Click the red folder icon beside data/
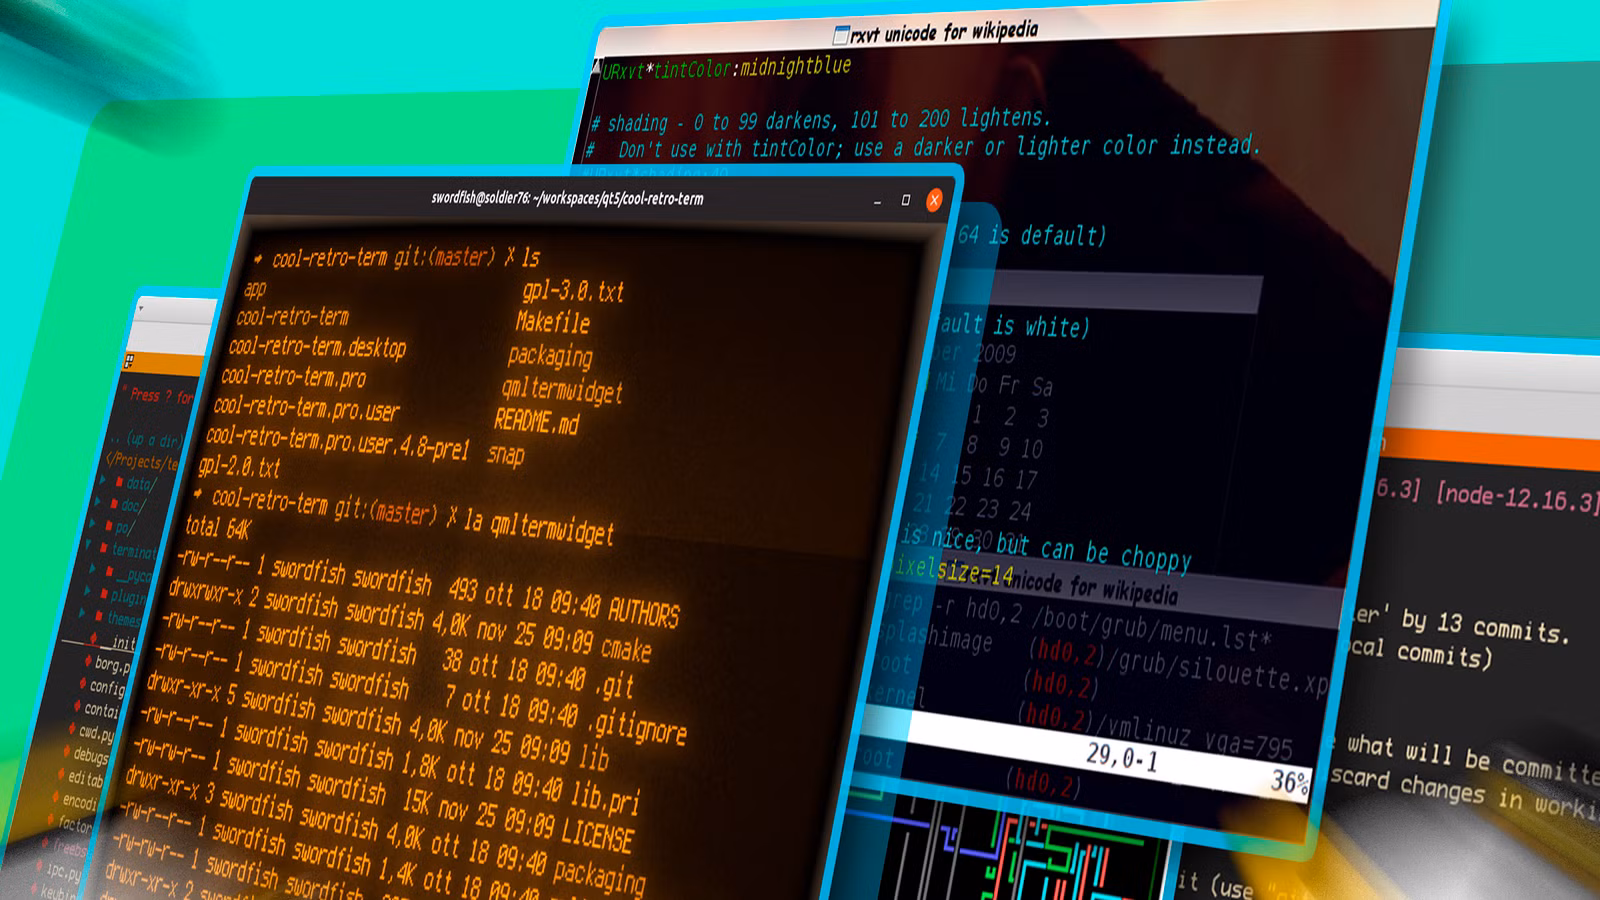 click(x=119, y=481)
